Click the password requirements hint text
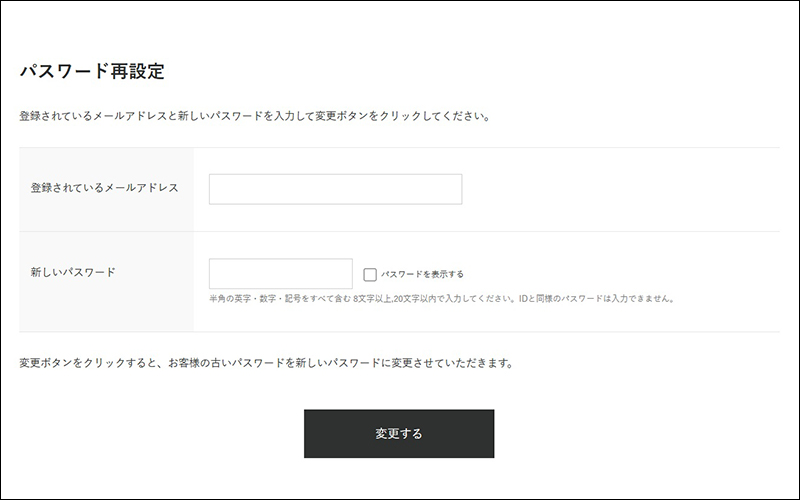 (441, 298)
